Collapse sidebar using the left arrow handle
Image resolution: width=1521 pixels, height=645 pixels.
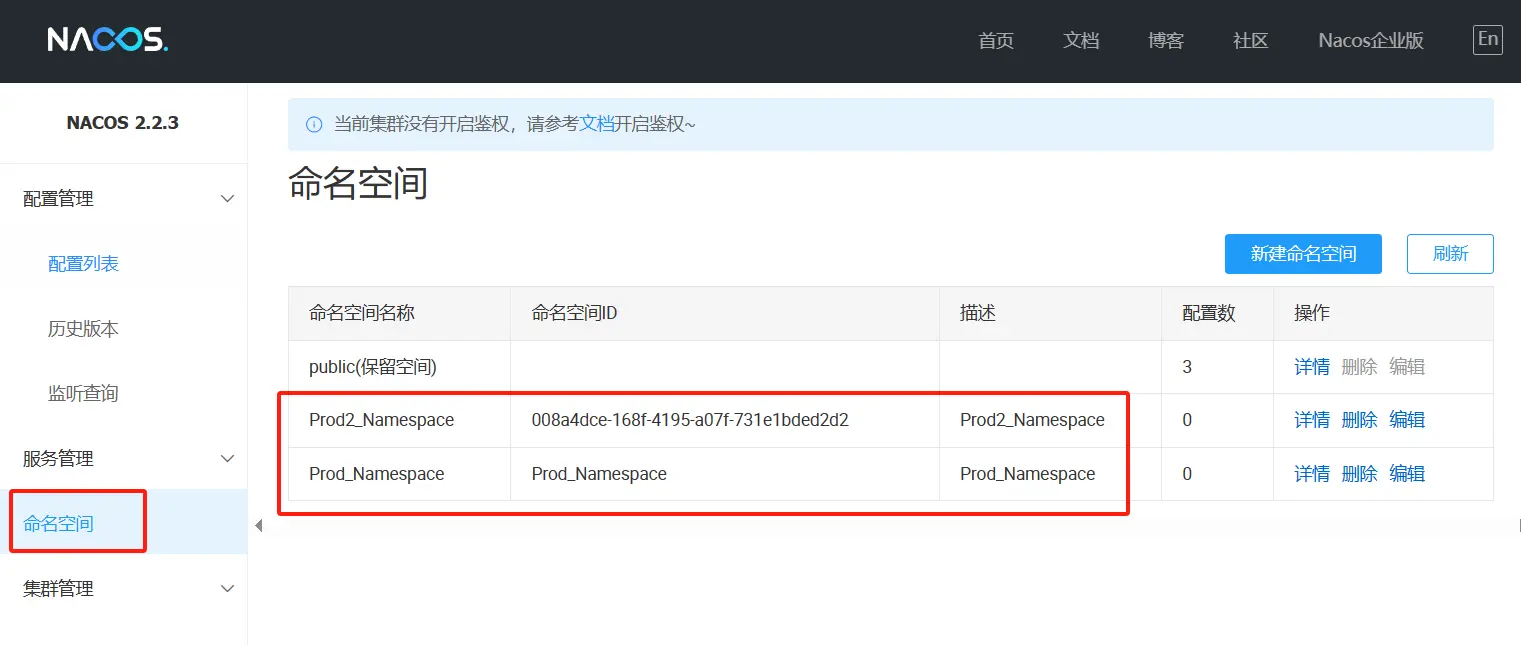258,525
